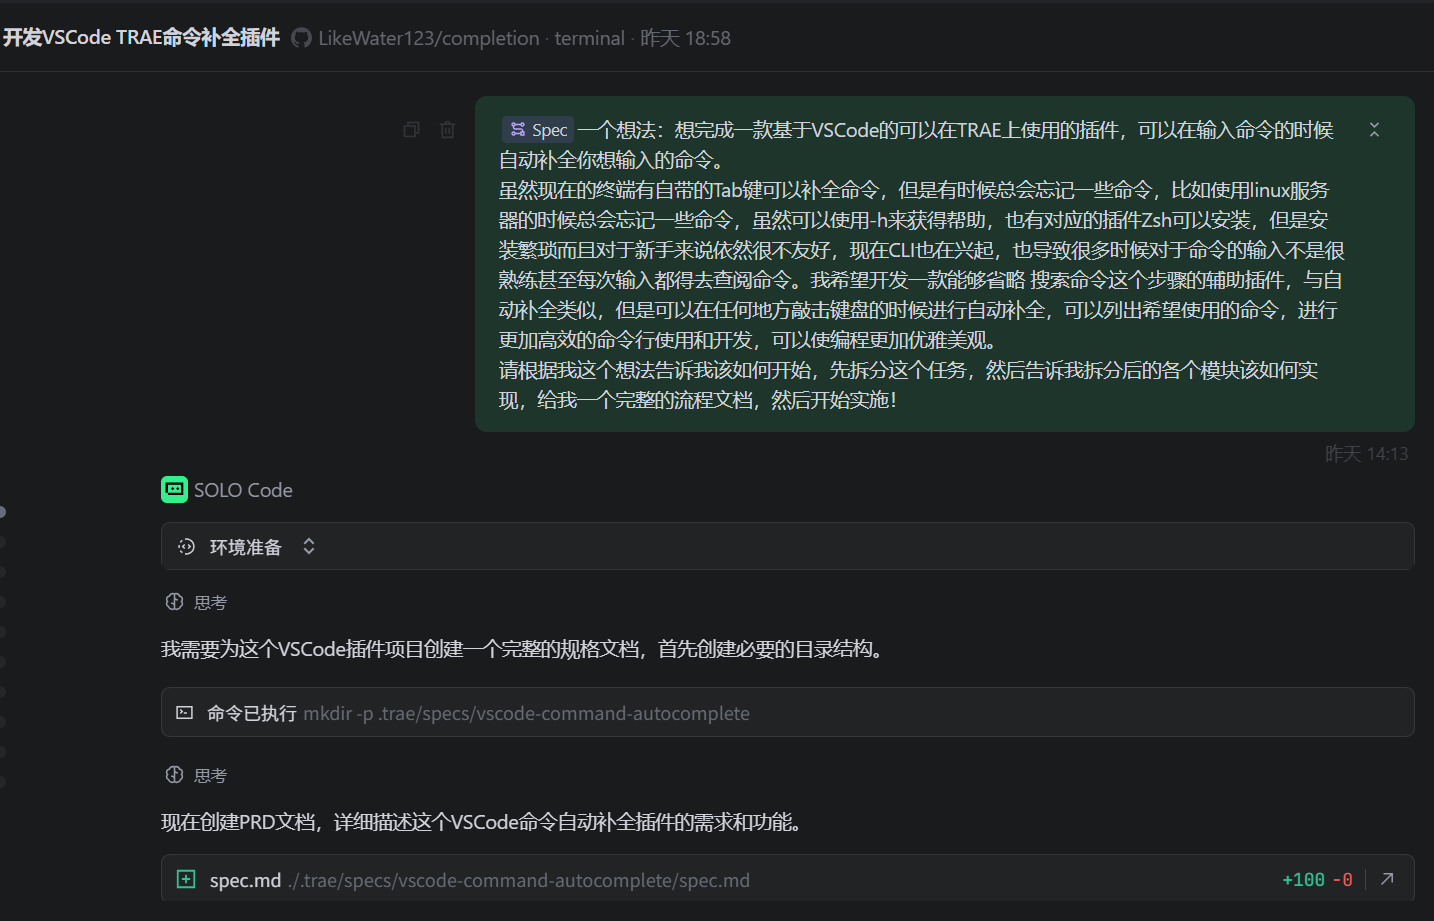Expand the second 思考 thinking block

tap(197, 775)
